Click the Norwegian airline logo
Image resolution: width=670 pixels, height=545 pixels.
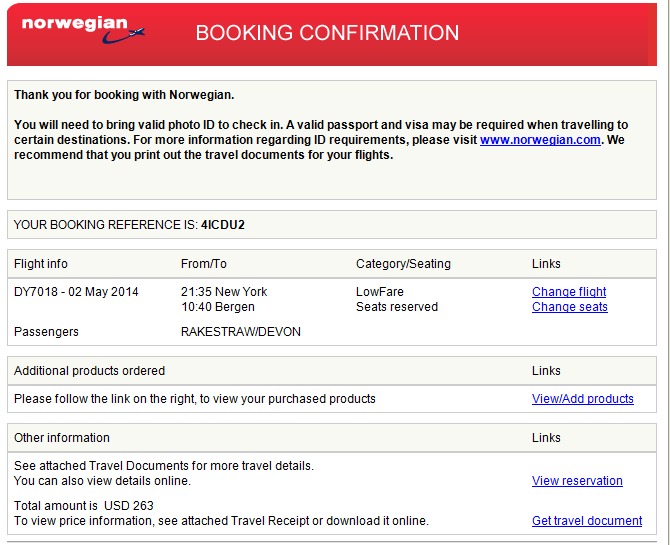coord(83,30)
